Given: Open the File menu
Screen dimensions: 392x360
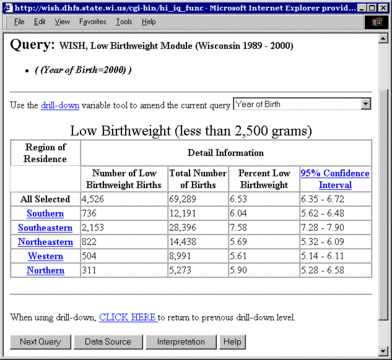Looking at the screenshot, I should point(19,22).
